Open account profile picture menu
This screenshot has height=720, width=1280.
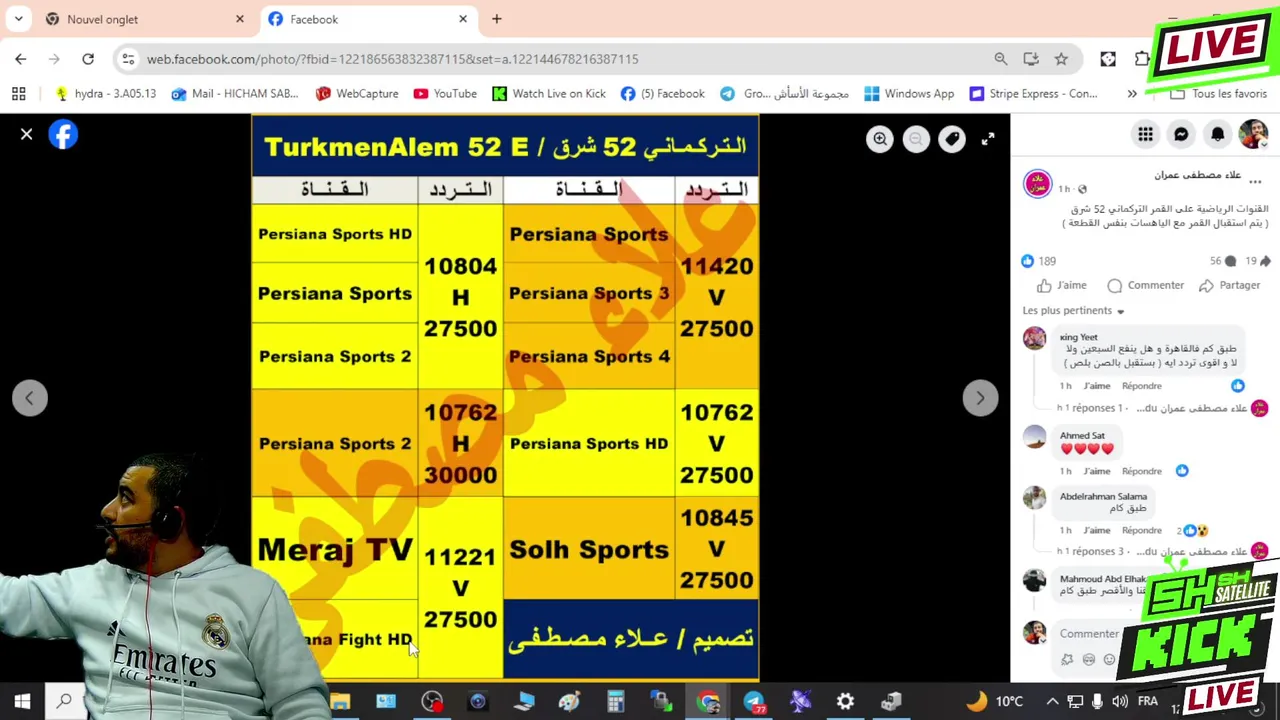tap(1253, 134)
